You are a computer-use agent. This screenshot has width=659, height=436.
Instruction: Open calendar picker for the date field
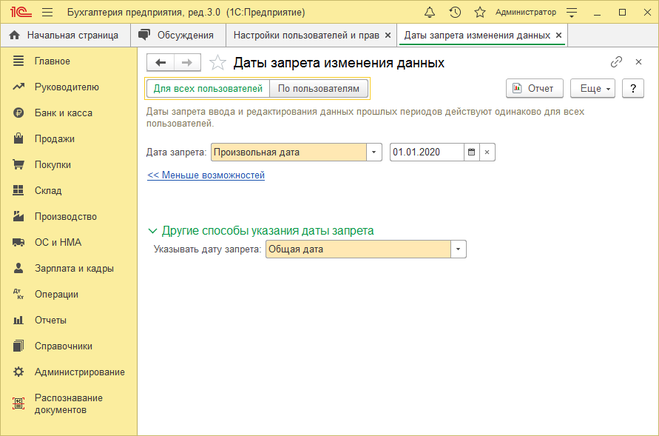471,152
